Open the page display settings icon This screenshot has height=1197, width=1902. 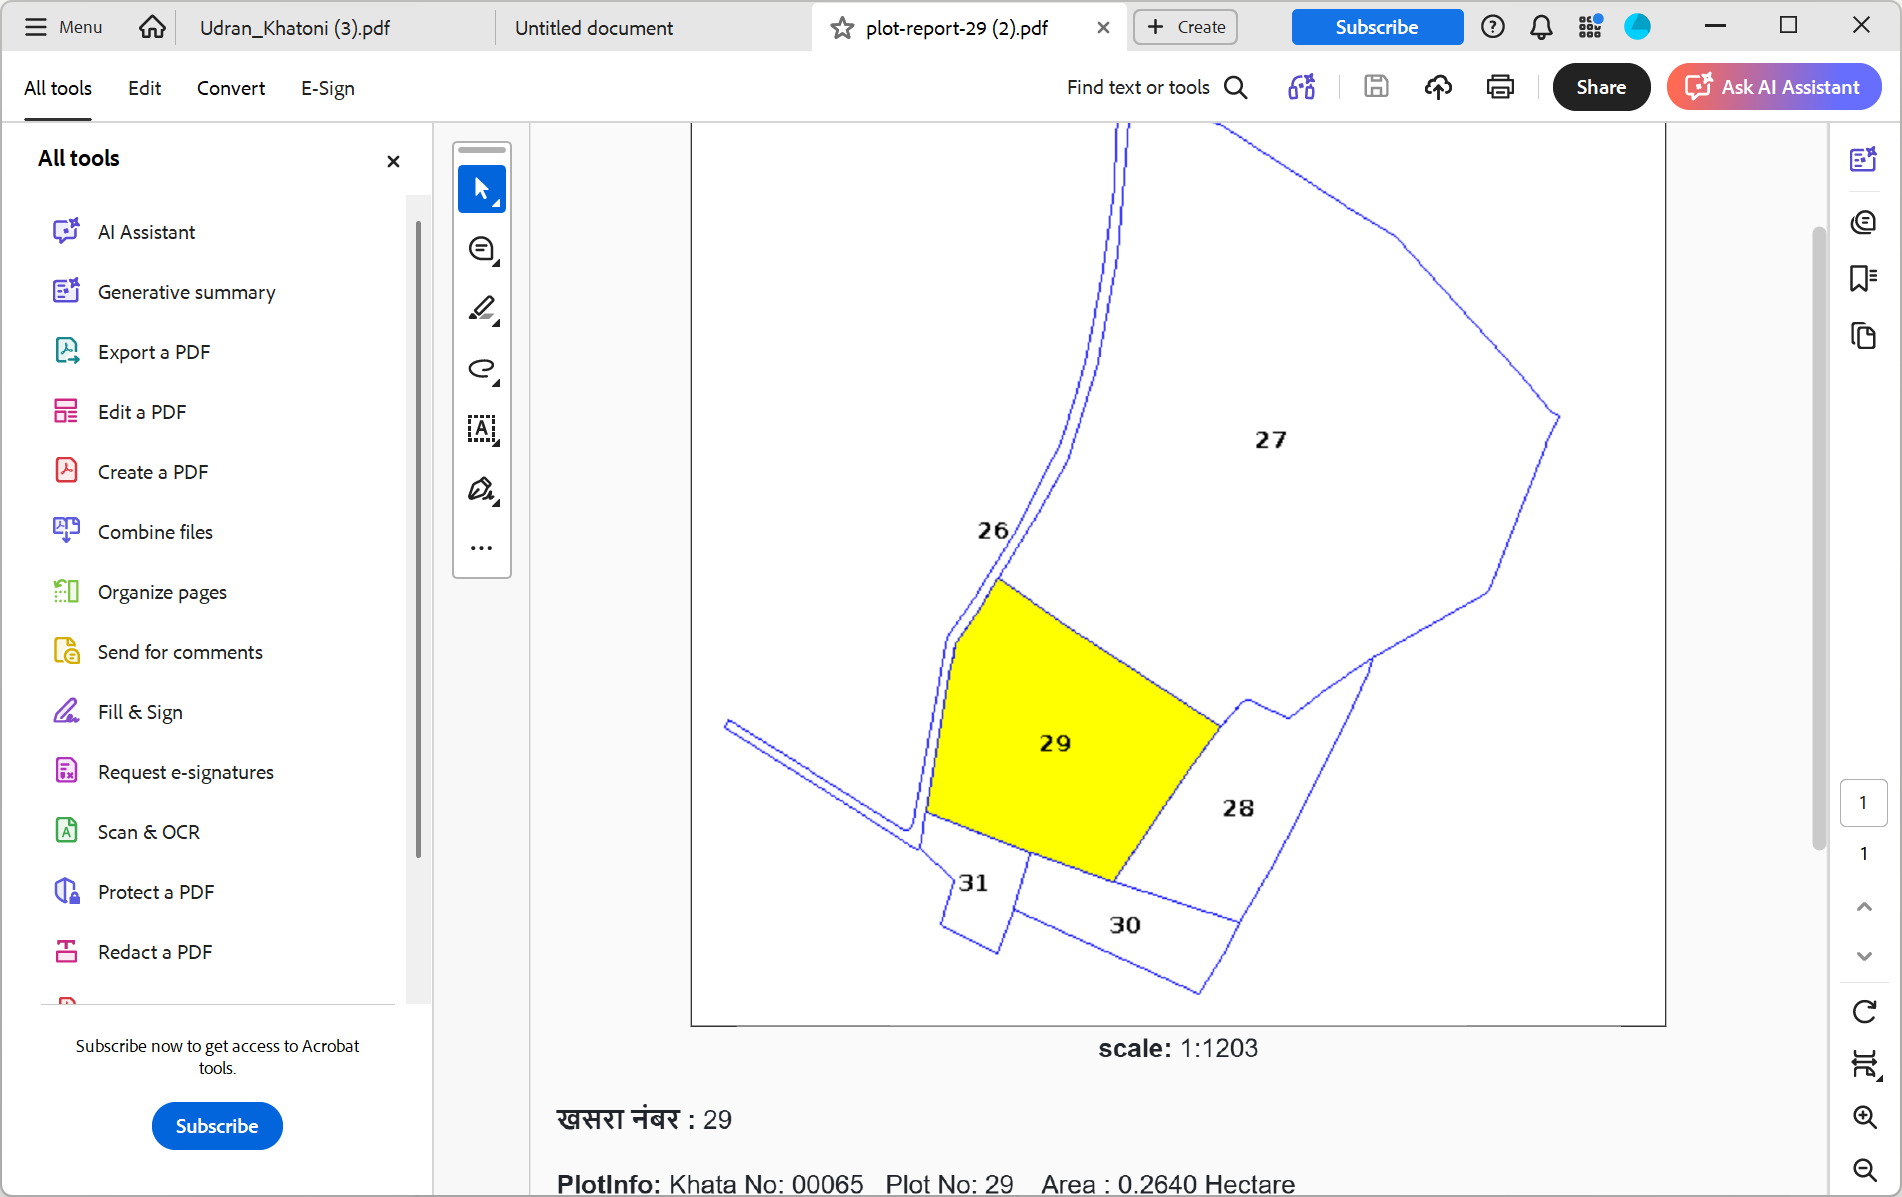tap(1866, 1064)
